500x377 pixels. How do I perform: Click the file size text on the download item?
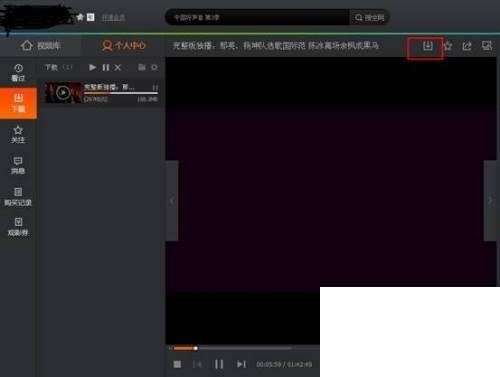click(x=147, y=99)
